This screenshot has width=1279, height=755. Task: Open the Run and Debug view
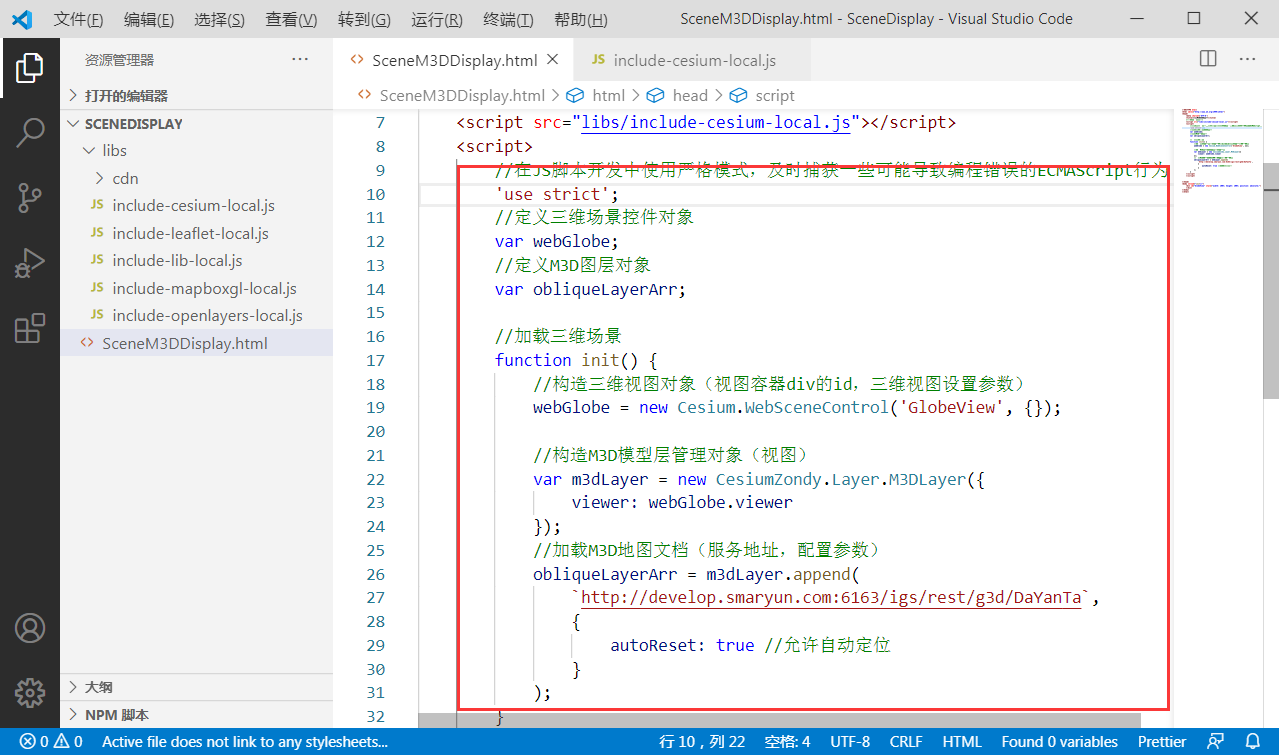30,263
